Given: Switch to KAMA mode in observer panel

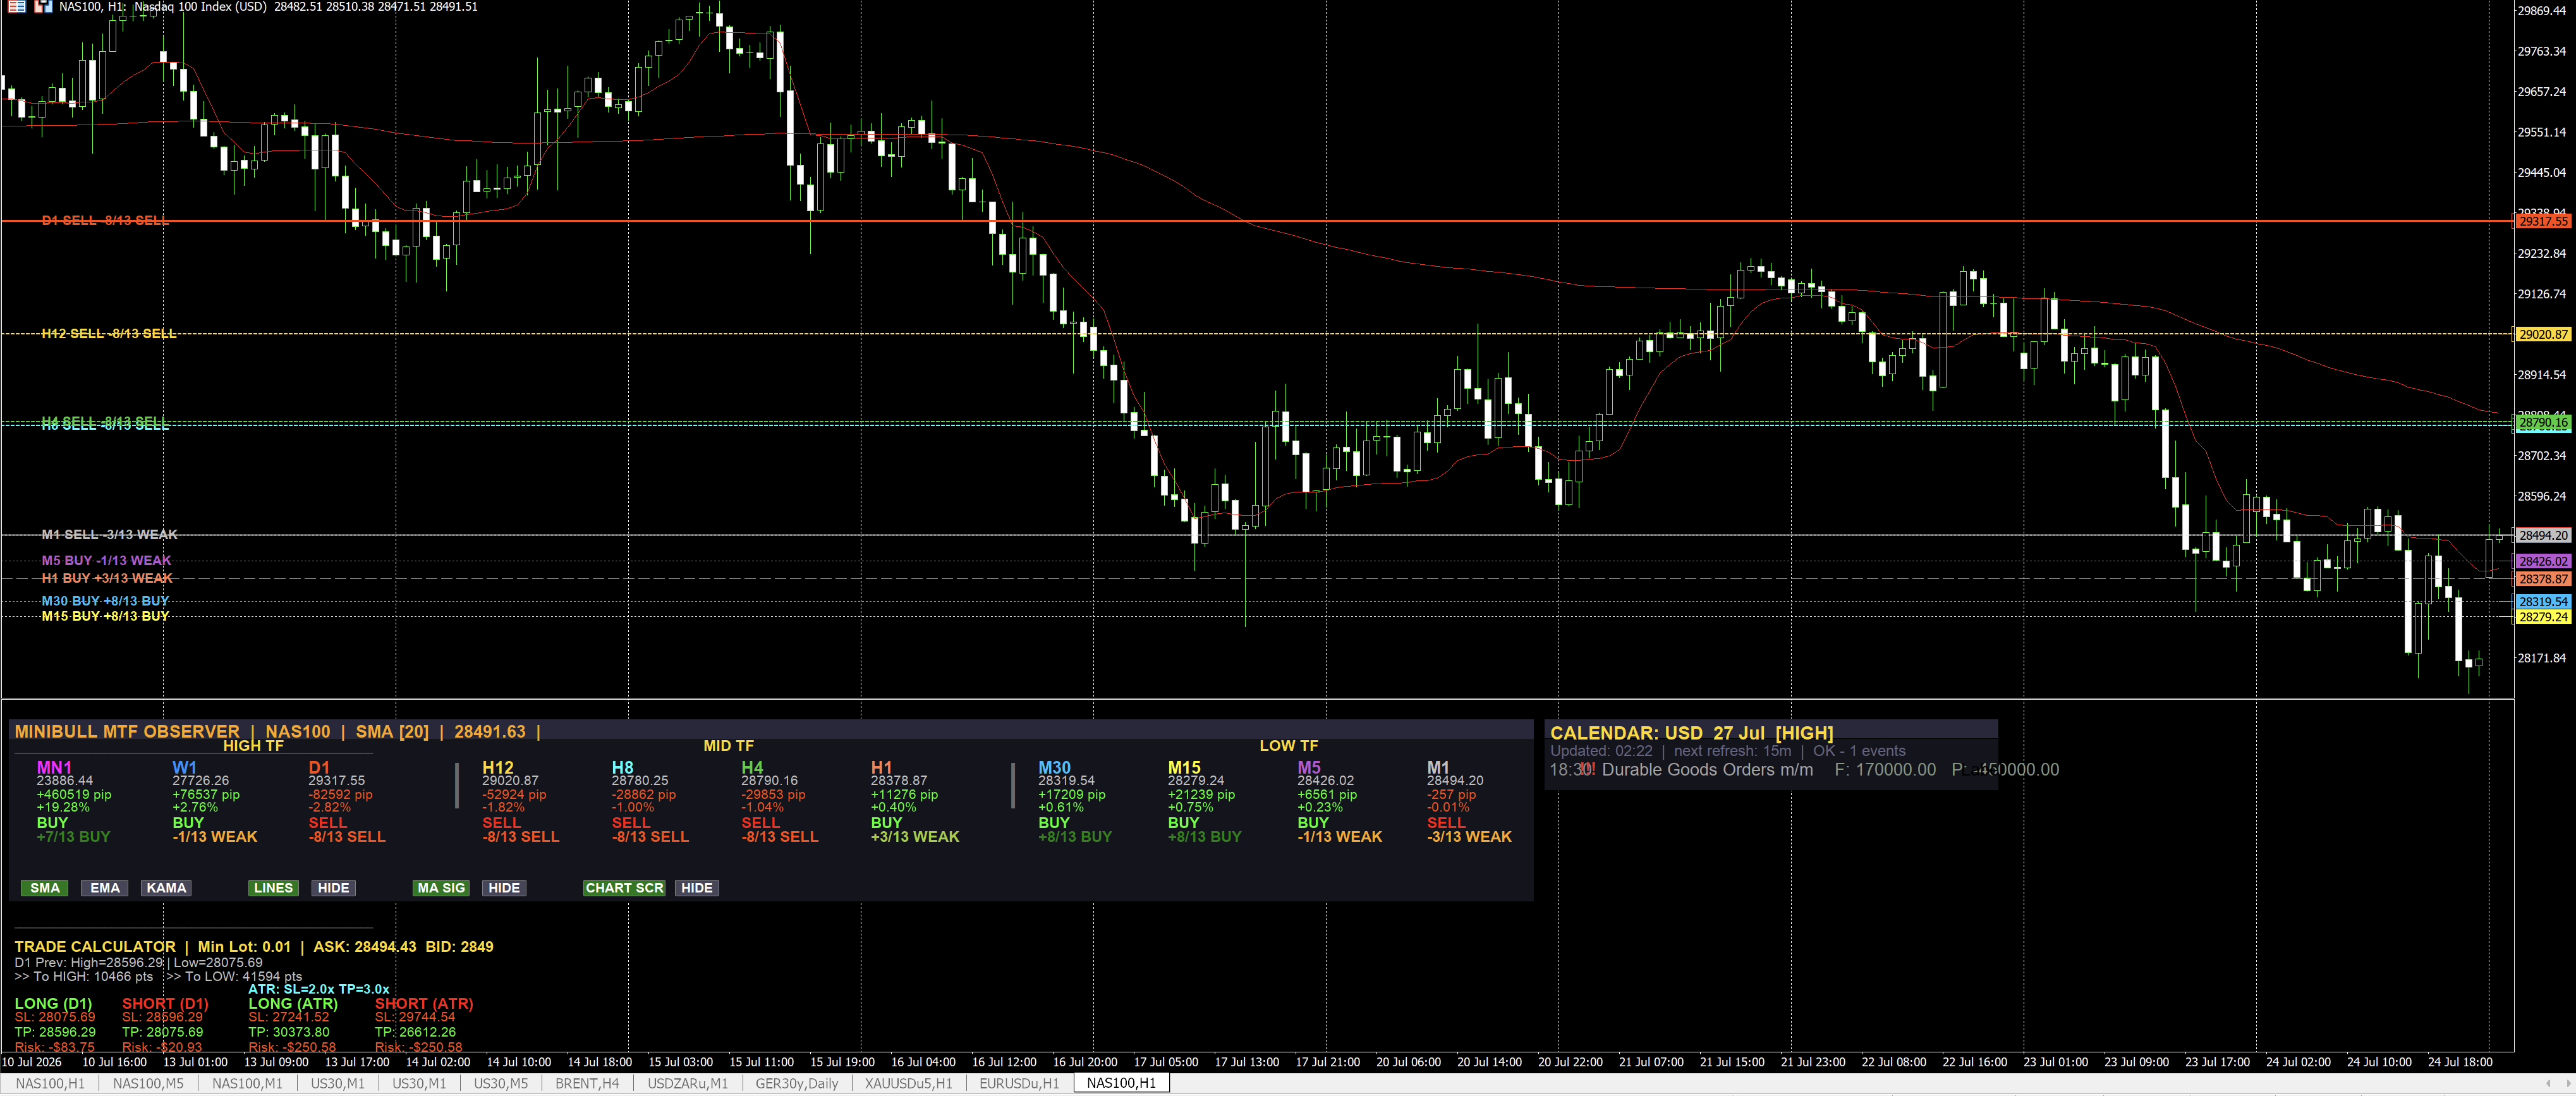Looking at the screenshot, I should pyautogui.click(x=166, y=888).
